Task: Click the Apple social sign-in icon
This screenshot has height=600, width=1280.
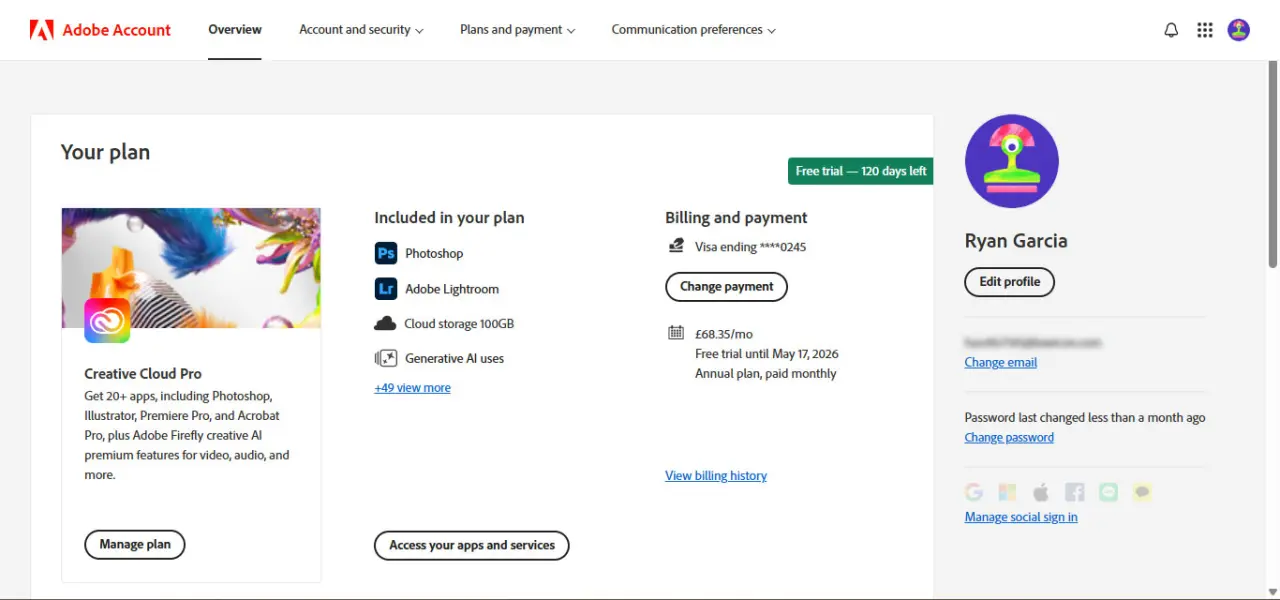Action: point(1041,492)
